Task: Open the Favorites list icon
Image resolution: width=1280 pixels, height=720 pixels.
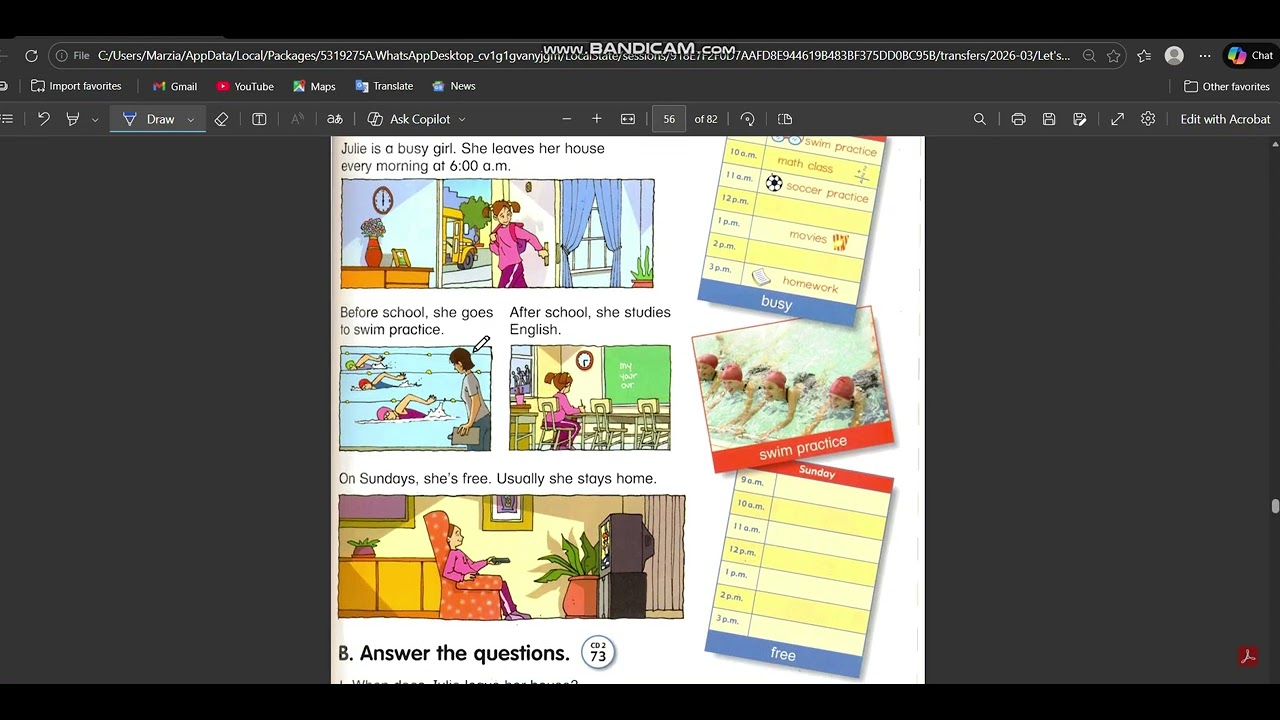Action: click(x=1144, y=56)
